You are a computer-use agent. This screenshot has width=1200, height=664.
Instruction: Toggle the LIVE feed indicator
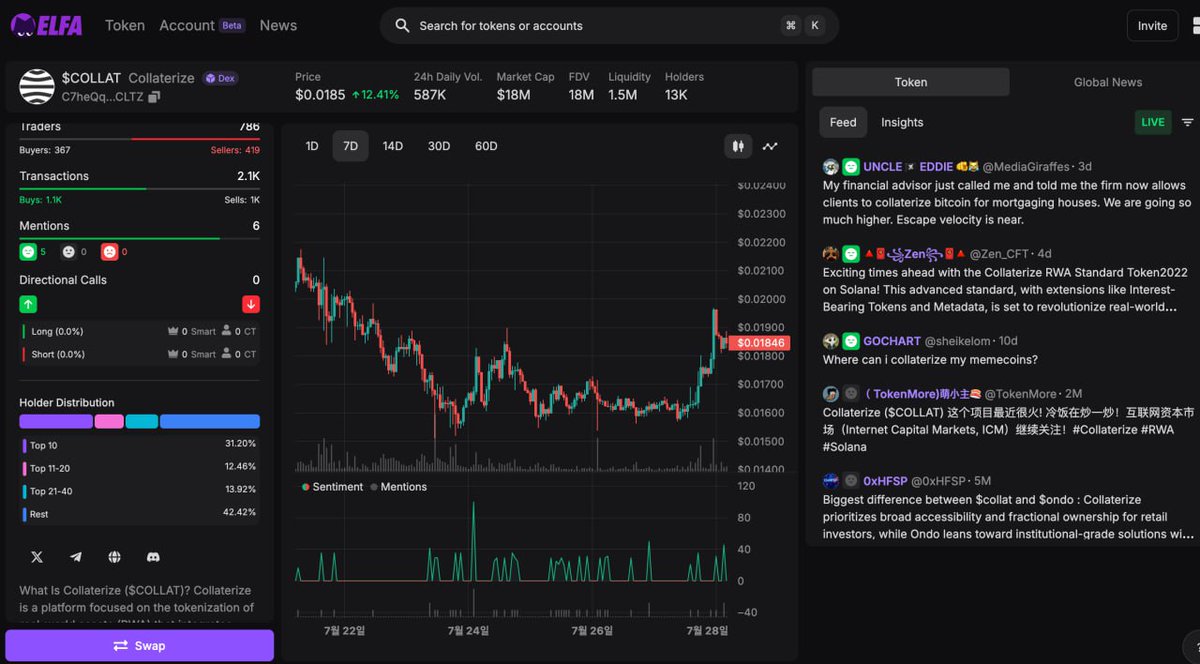click(1153, 122)
